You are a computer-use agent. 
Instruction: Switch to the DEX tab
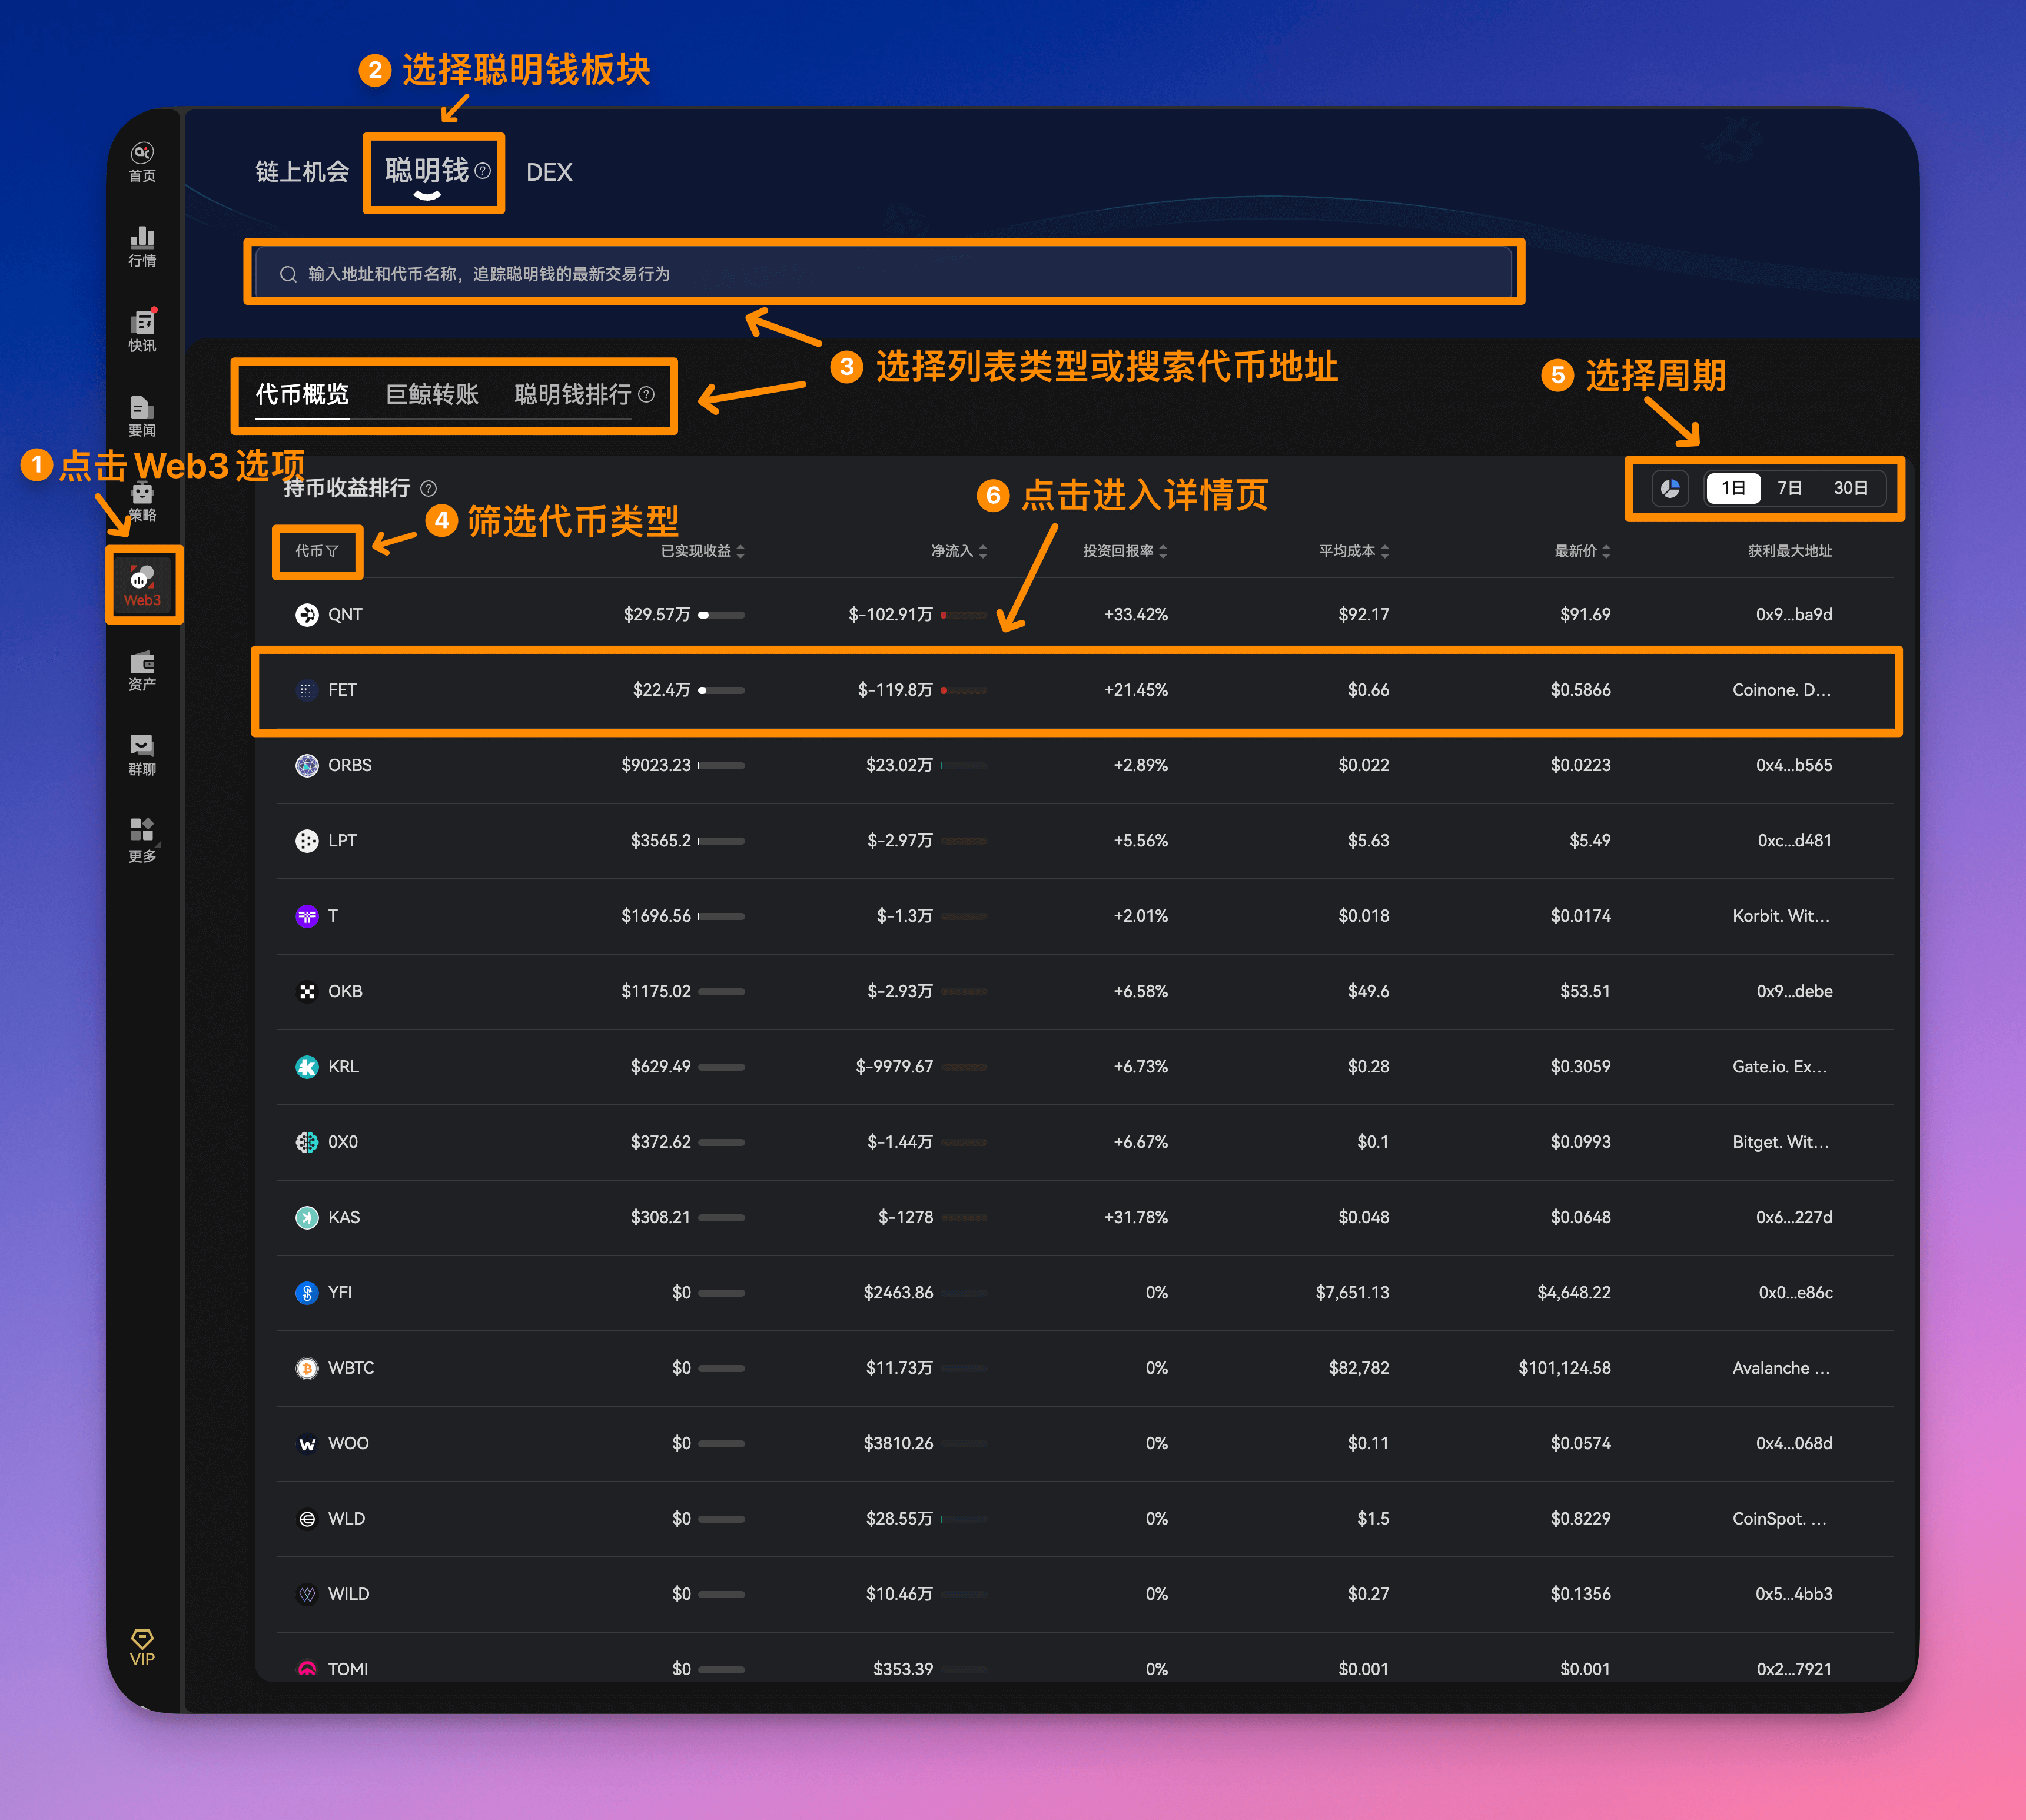pos(549,172)
